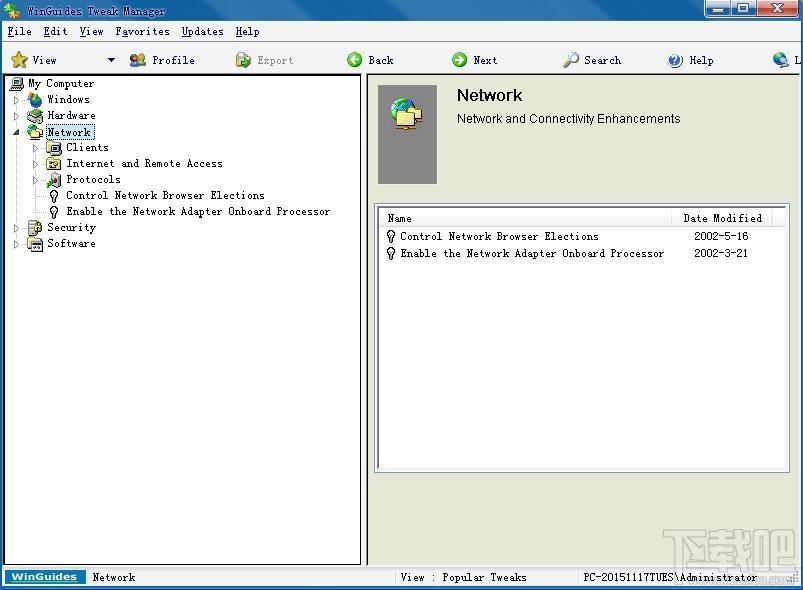This screenshot has height=590, width=803.
Task: Click the Windows tree node icon
Action: click(35, 100)
